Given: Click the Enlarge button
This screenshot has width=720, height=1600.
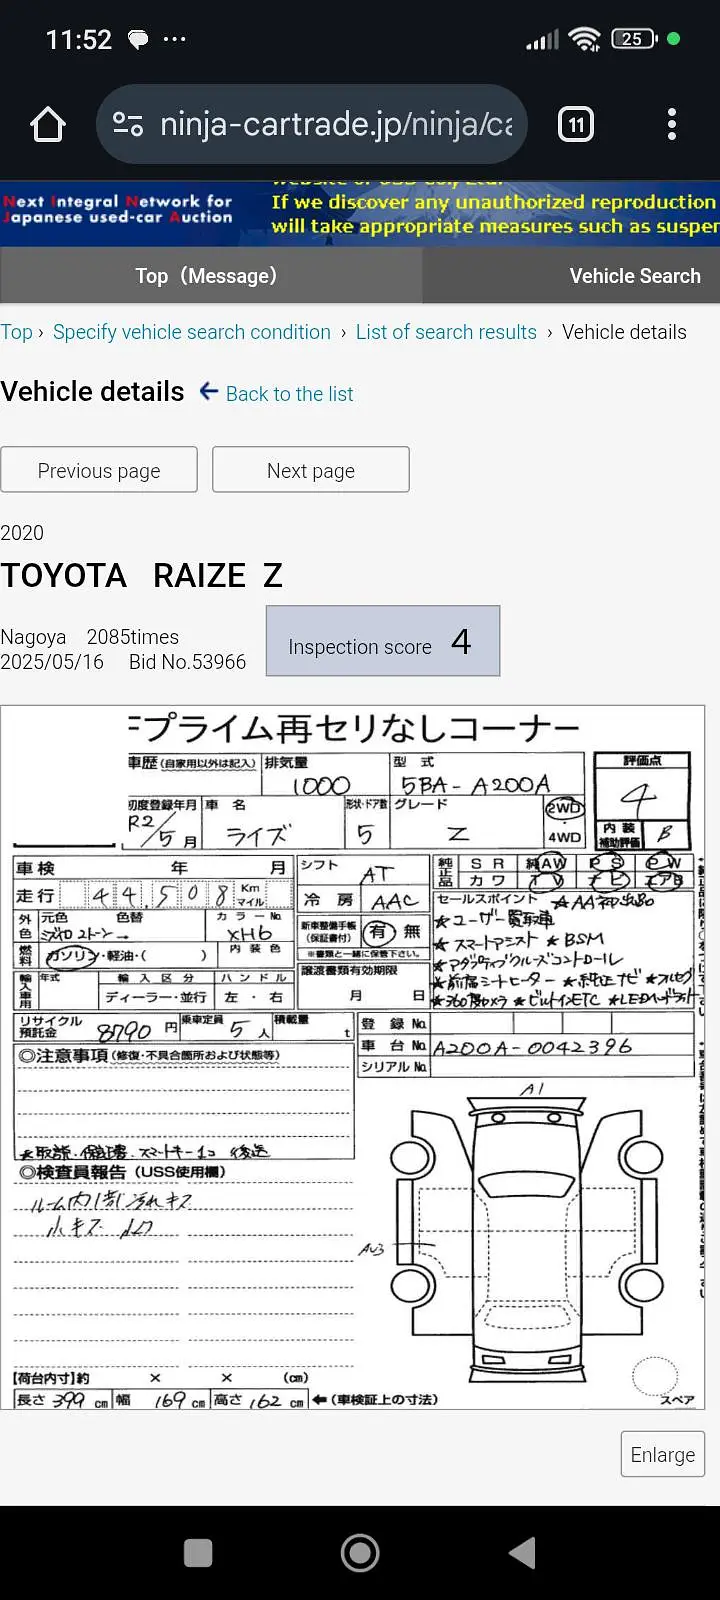Looking at the screenshot, I should (662, 1454).
